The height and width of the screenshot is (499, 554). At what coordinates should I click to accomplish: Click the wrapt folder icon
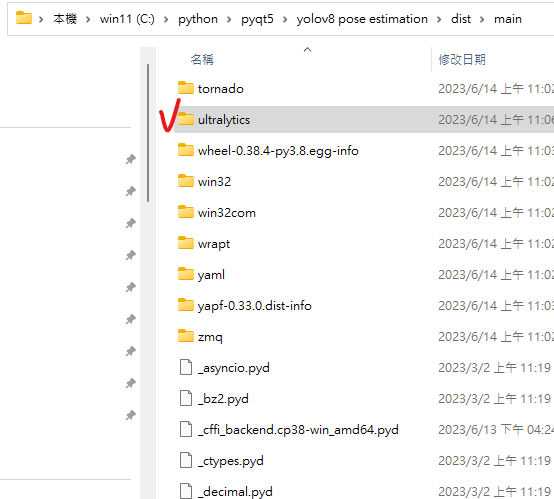[x=185, y=243]
